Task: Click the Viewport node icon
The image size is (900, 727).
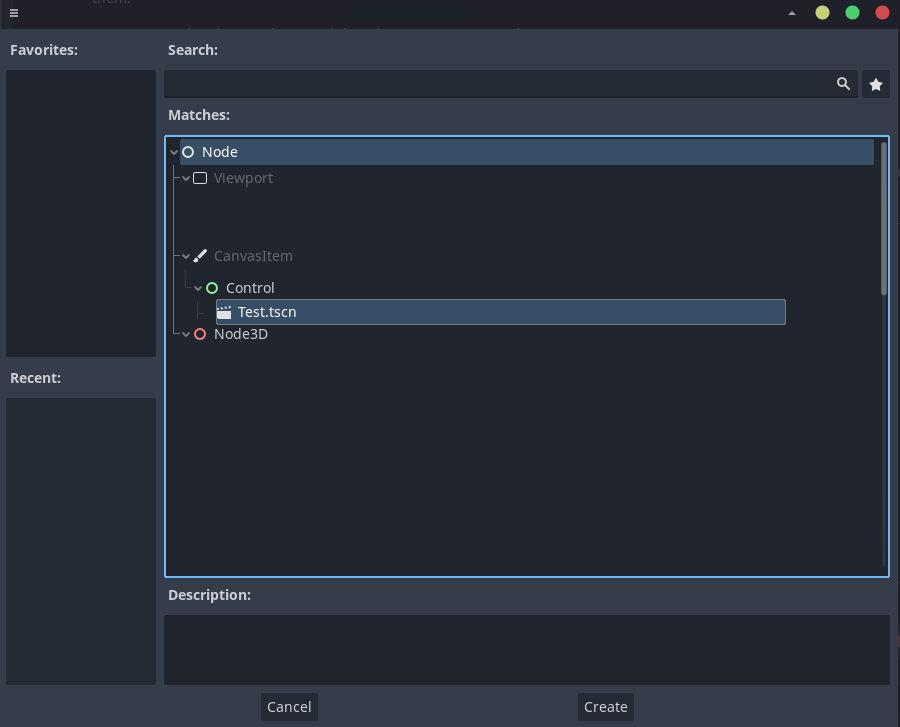Action: [200, 177]
